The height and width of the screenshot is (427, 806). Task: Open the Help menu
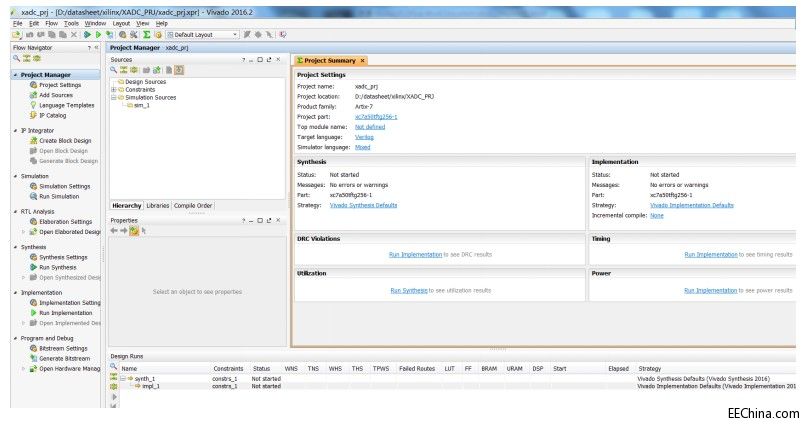(161, 24)
